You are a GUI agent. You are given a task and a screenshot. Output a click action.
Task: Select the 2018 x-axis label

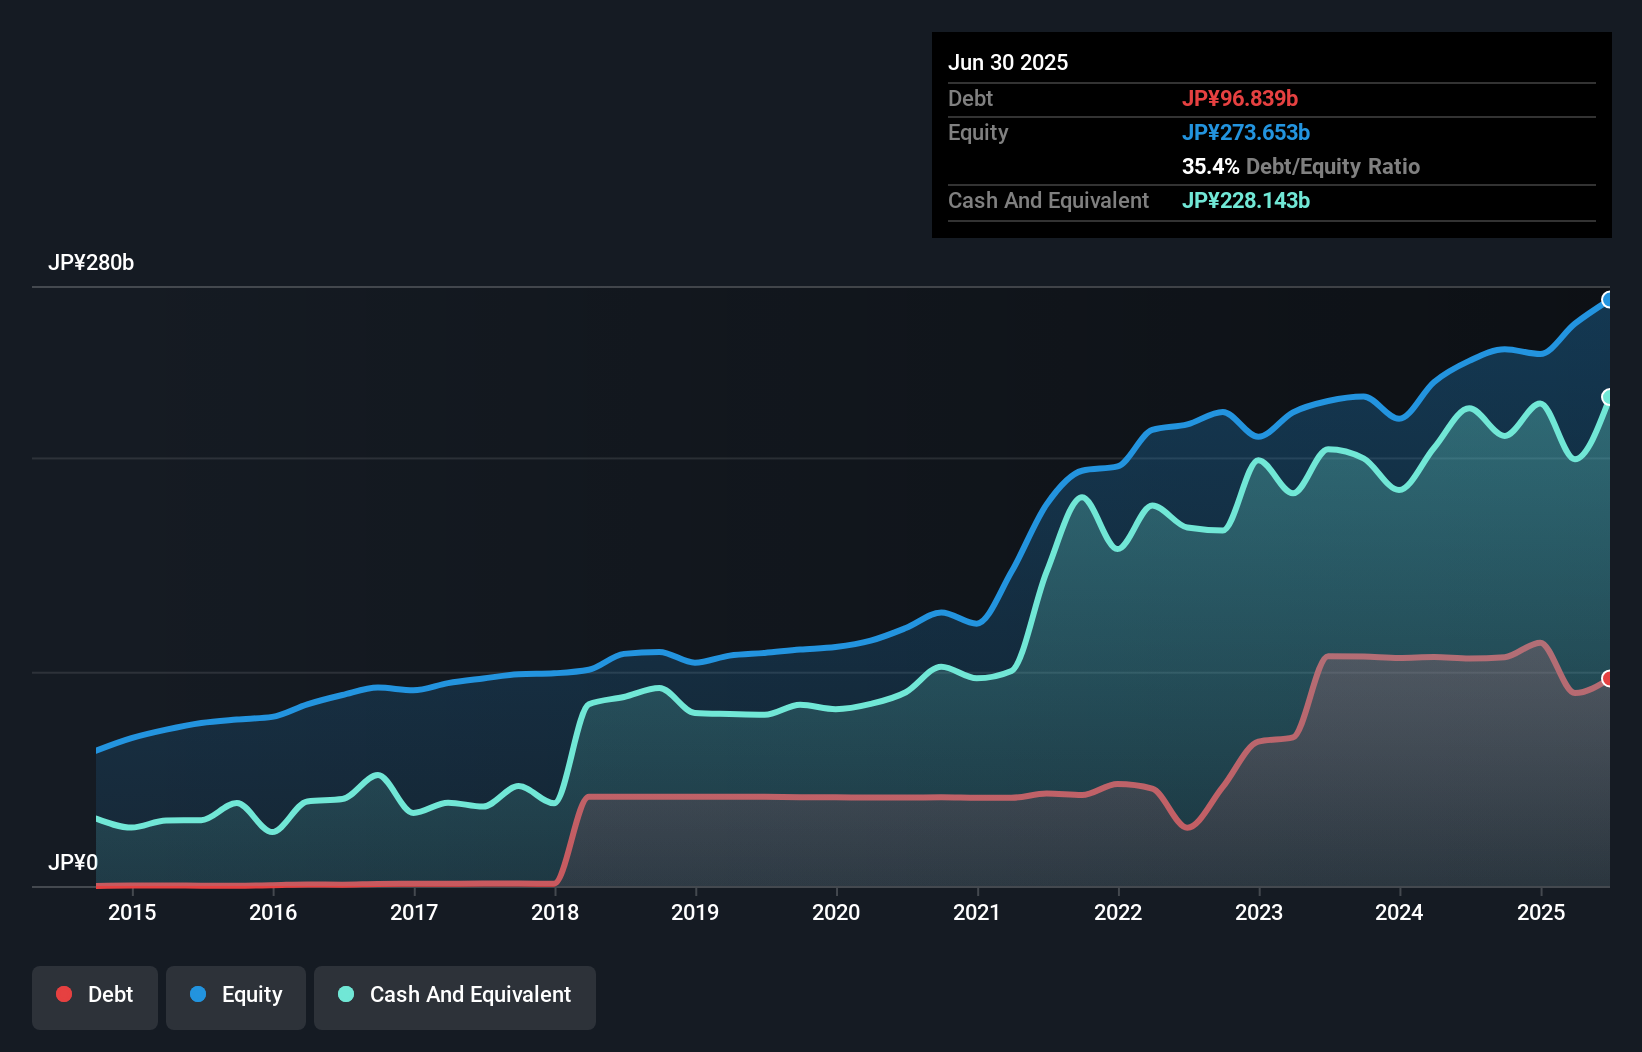pyautogui.click(x=555, y=912)
